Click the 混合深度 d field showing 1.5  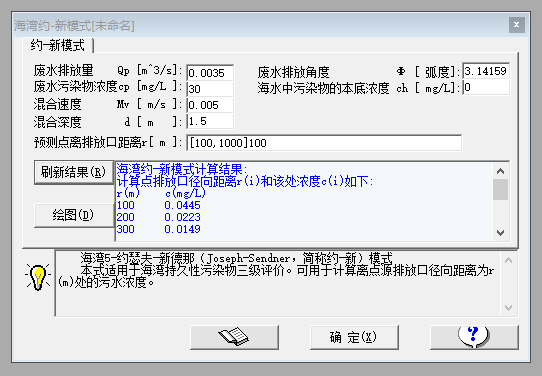coord(210,121)
